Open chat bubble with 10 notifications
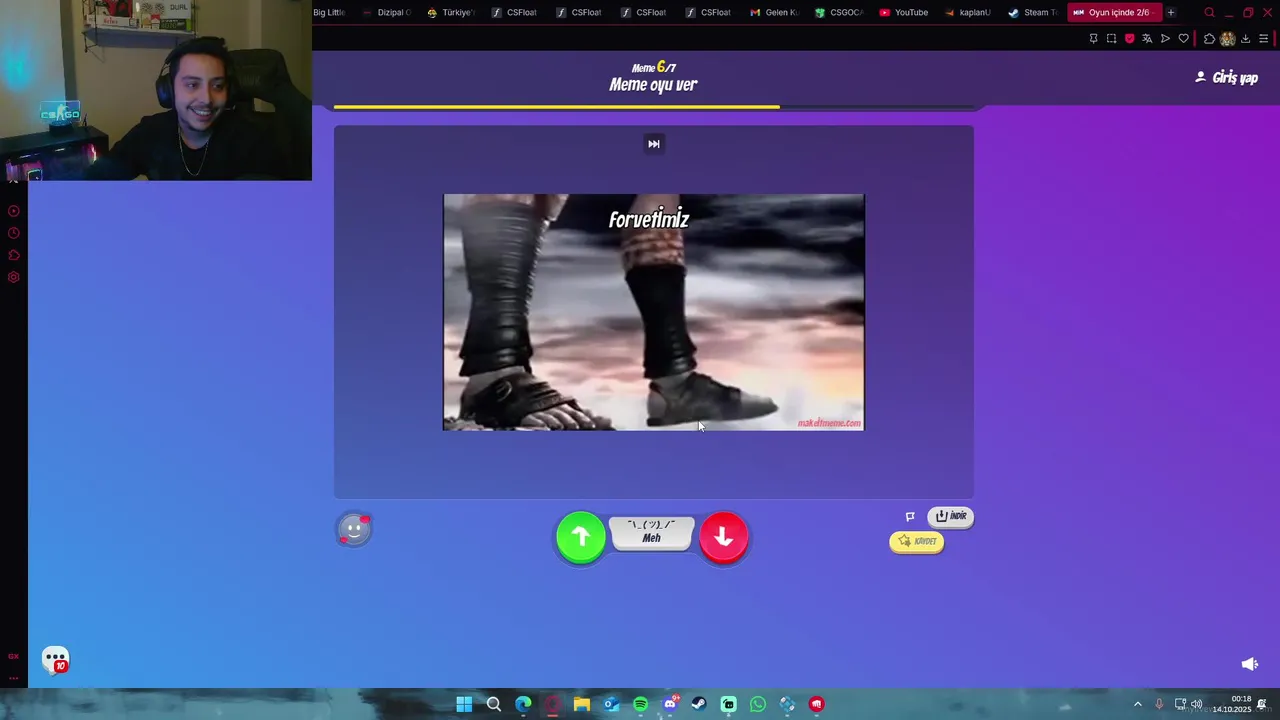The width and height of the screenshot is (1280, 720). (x=55, y=660)
